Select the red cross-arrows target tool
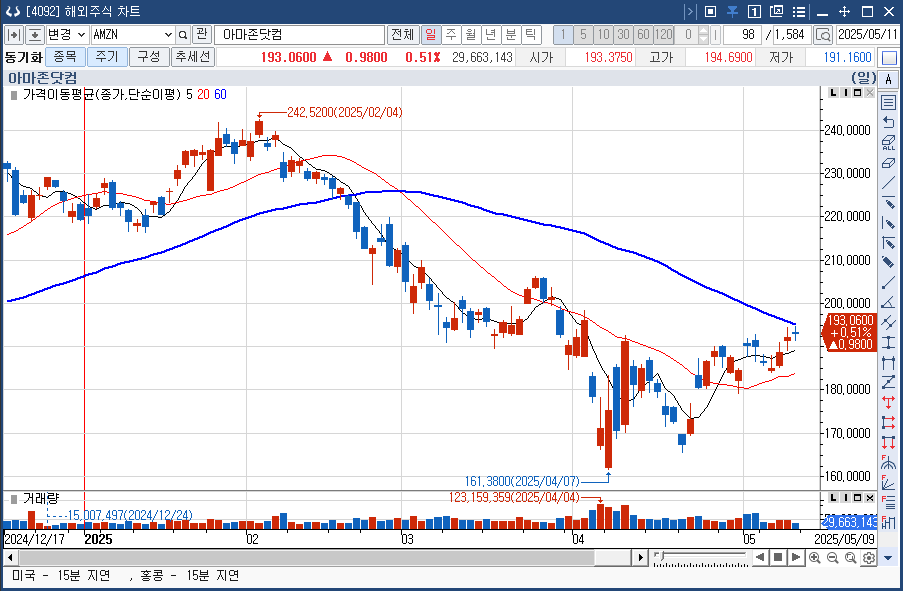 point(888,401)
